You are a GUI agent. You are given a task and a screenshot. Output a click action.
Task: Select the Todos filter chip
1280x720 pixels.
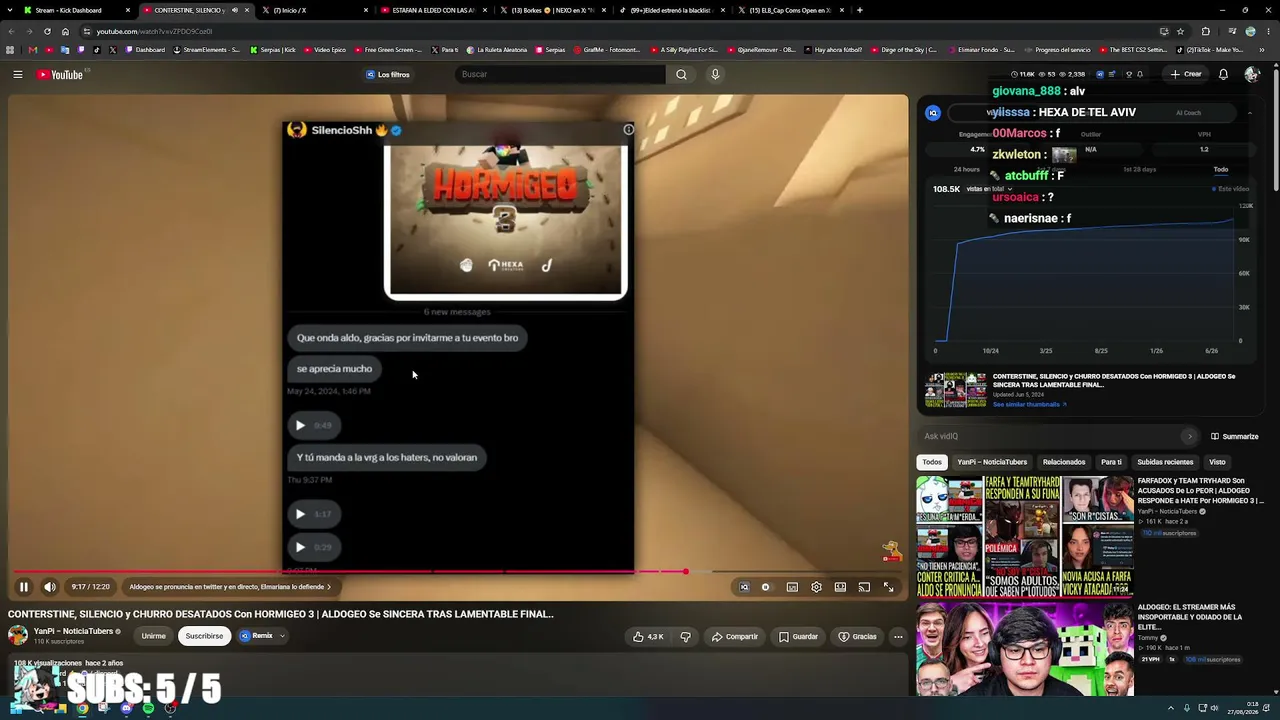pos(932,462)
